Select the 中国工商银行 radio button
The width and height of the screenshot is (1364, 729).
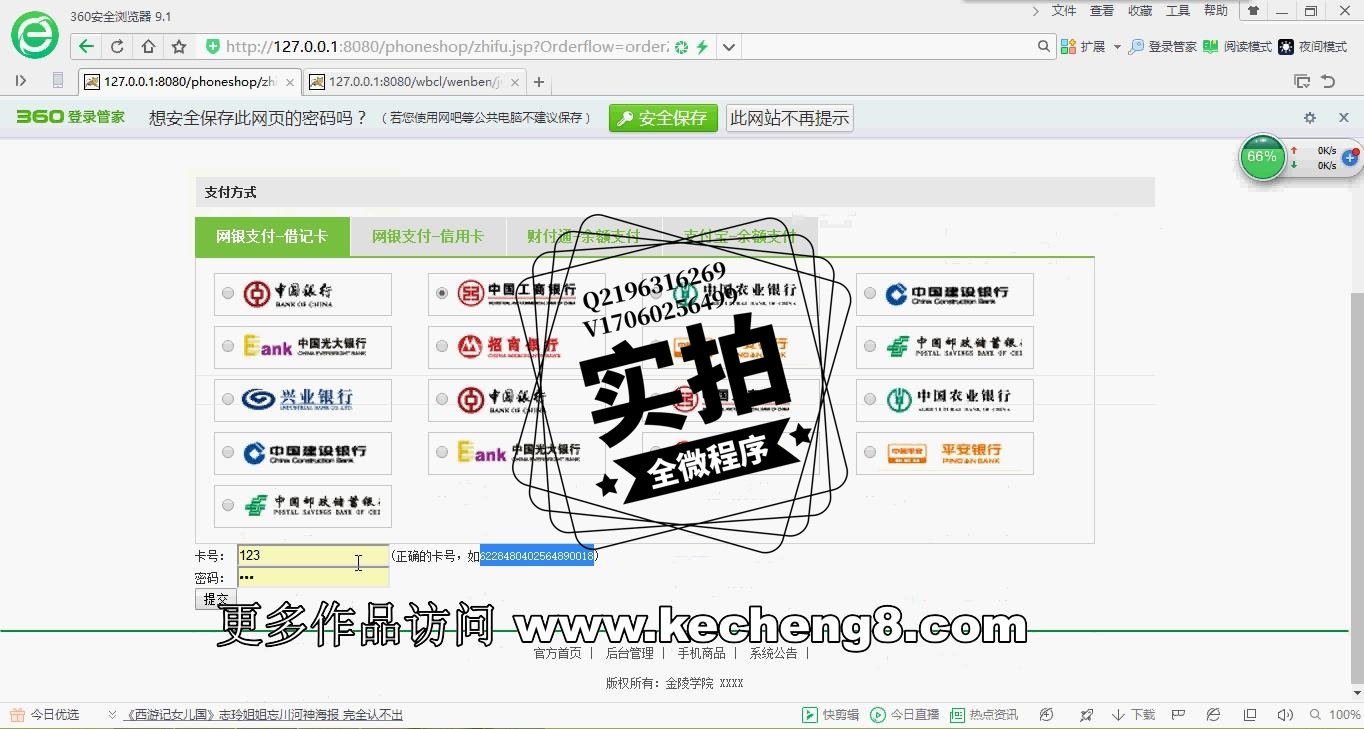pos(442,293)
